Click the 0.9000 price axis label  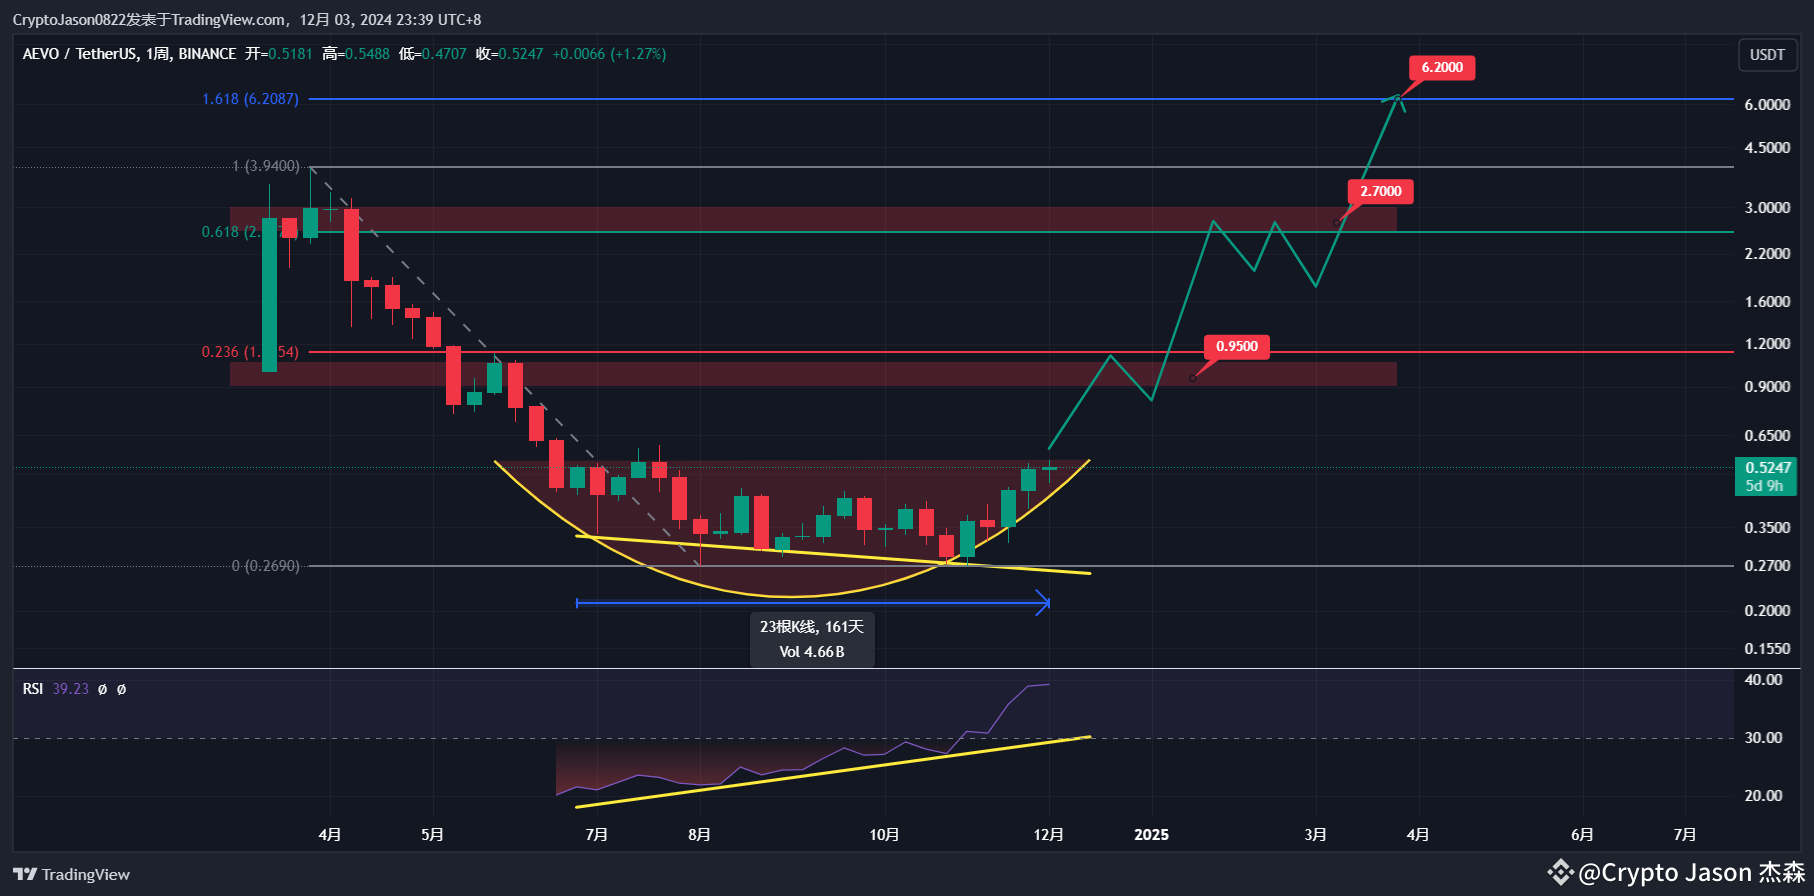click(1767, 387)
